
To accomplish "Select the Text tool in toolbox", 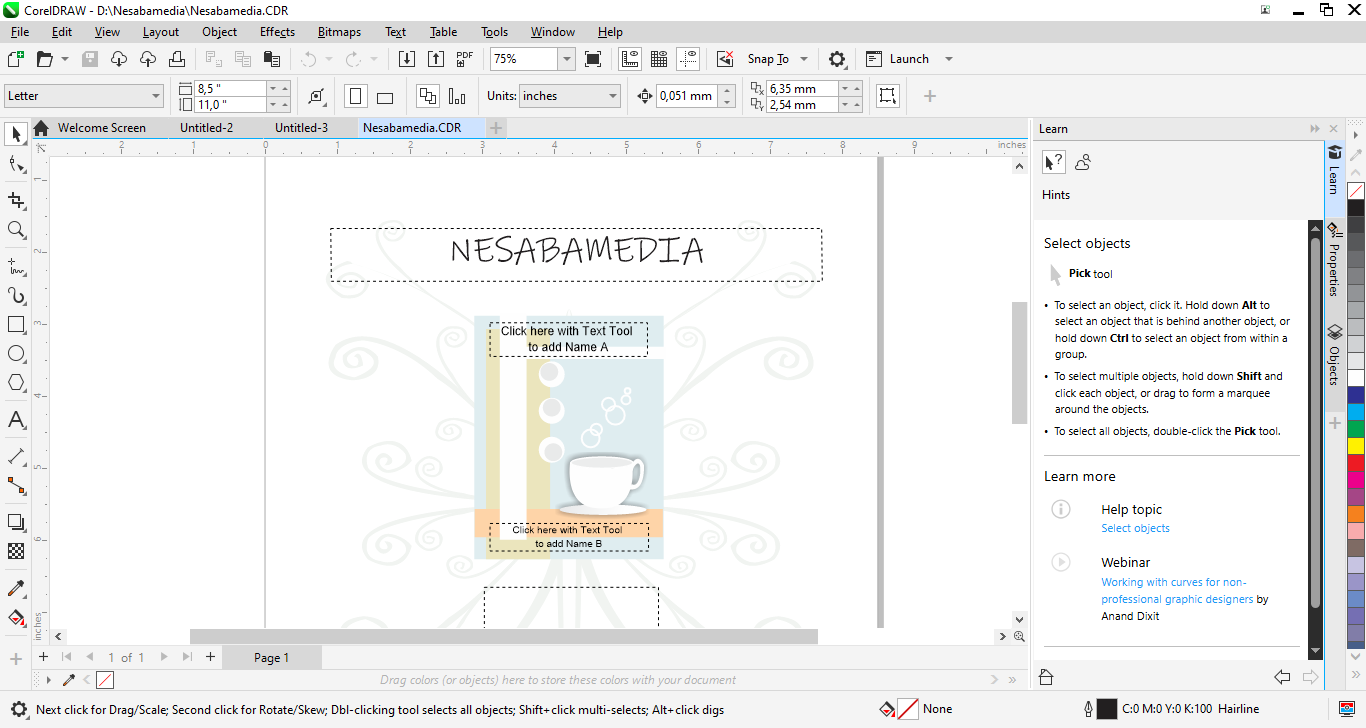I will [x=16, y=420].
